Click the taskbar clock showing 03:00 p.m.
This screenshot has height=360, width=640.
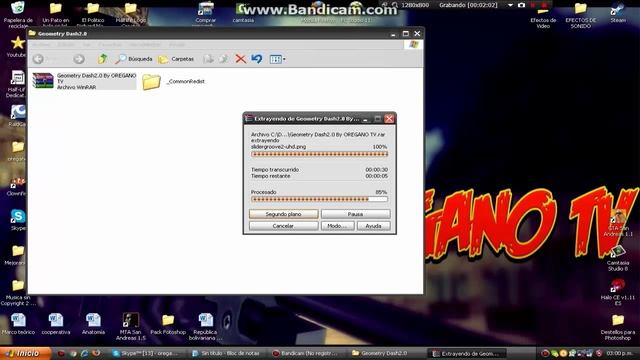pos(620,353)
